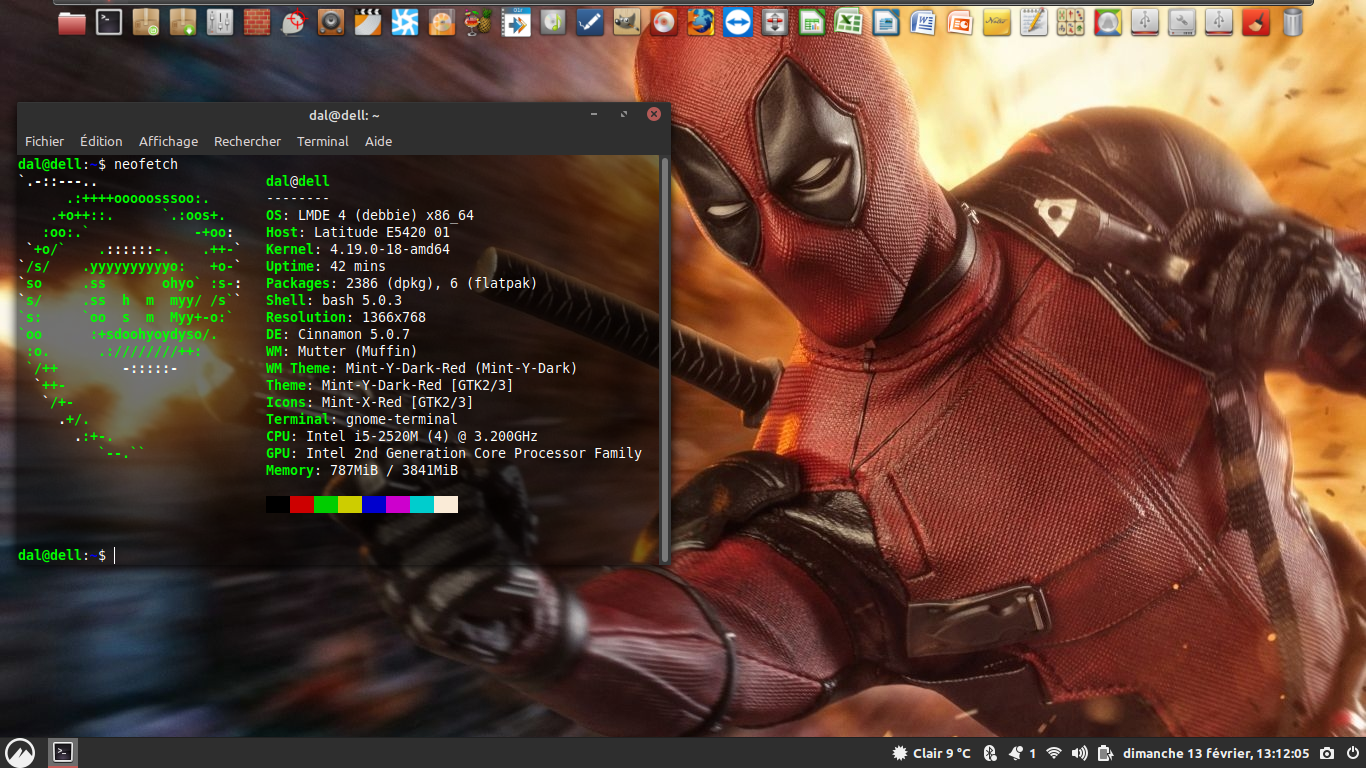Image resolution: width=1366 pixels, height=768 pixels.
Task: Check the battery power tray icon
Action: click(x=1105, y=753)
